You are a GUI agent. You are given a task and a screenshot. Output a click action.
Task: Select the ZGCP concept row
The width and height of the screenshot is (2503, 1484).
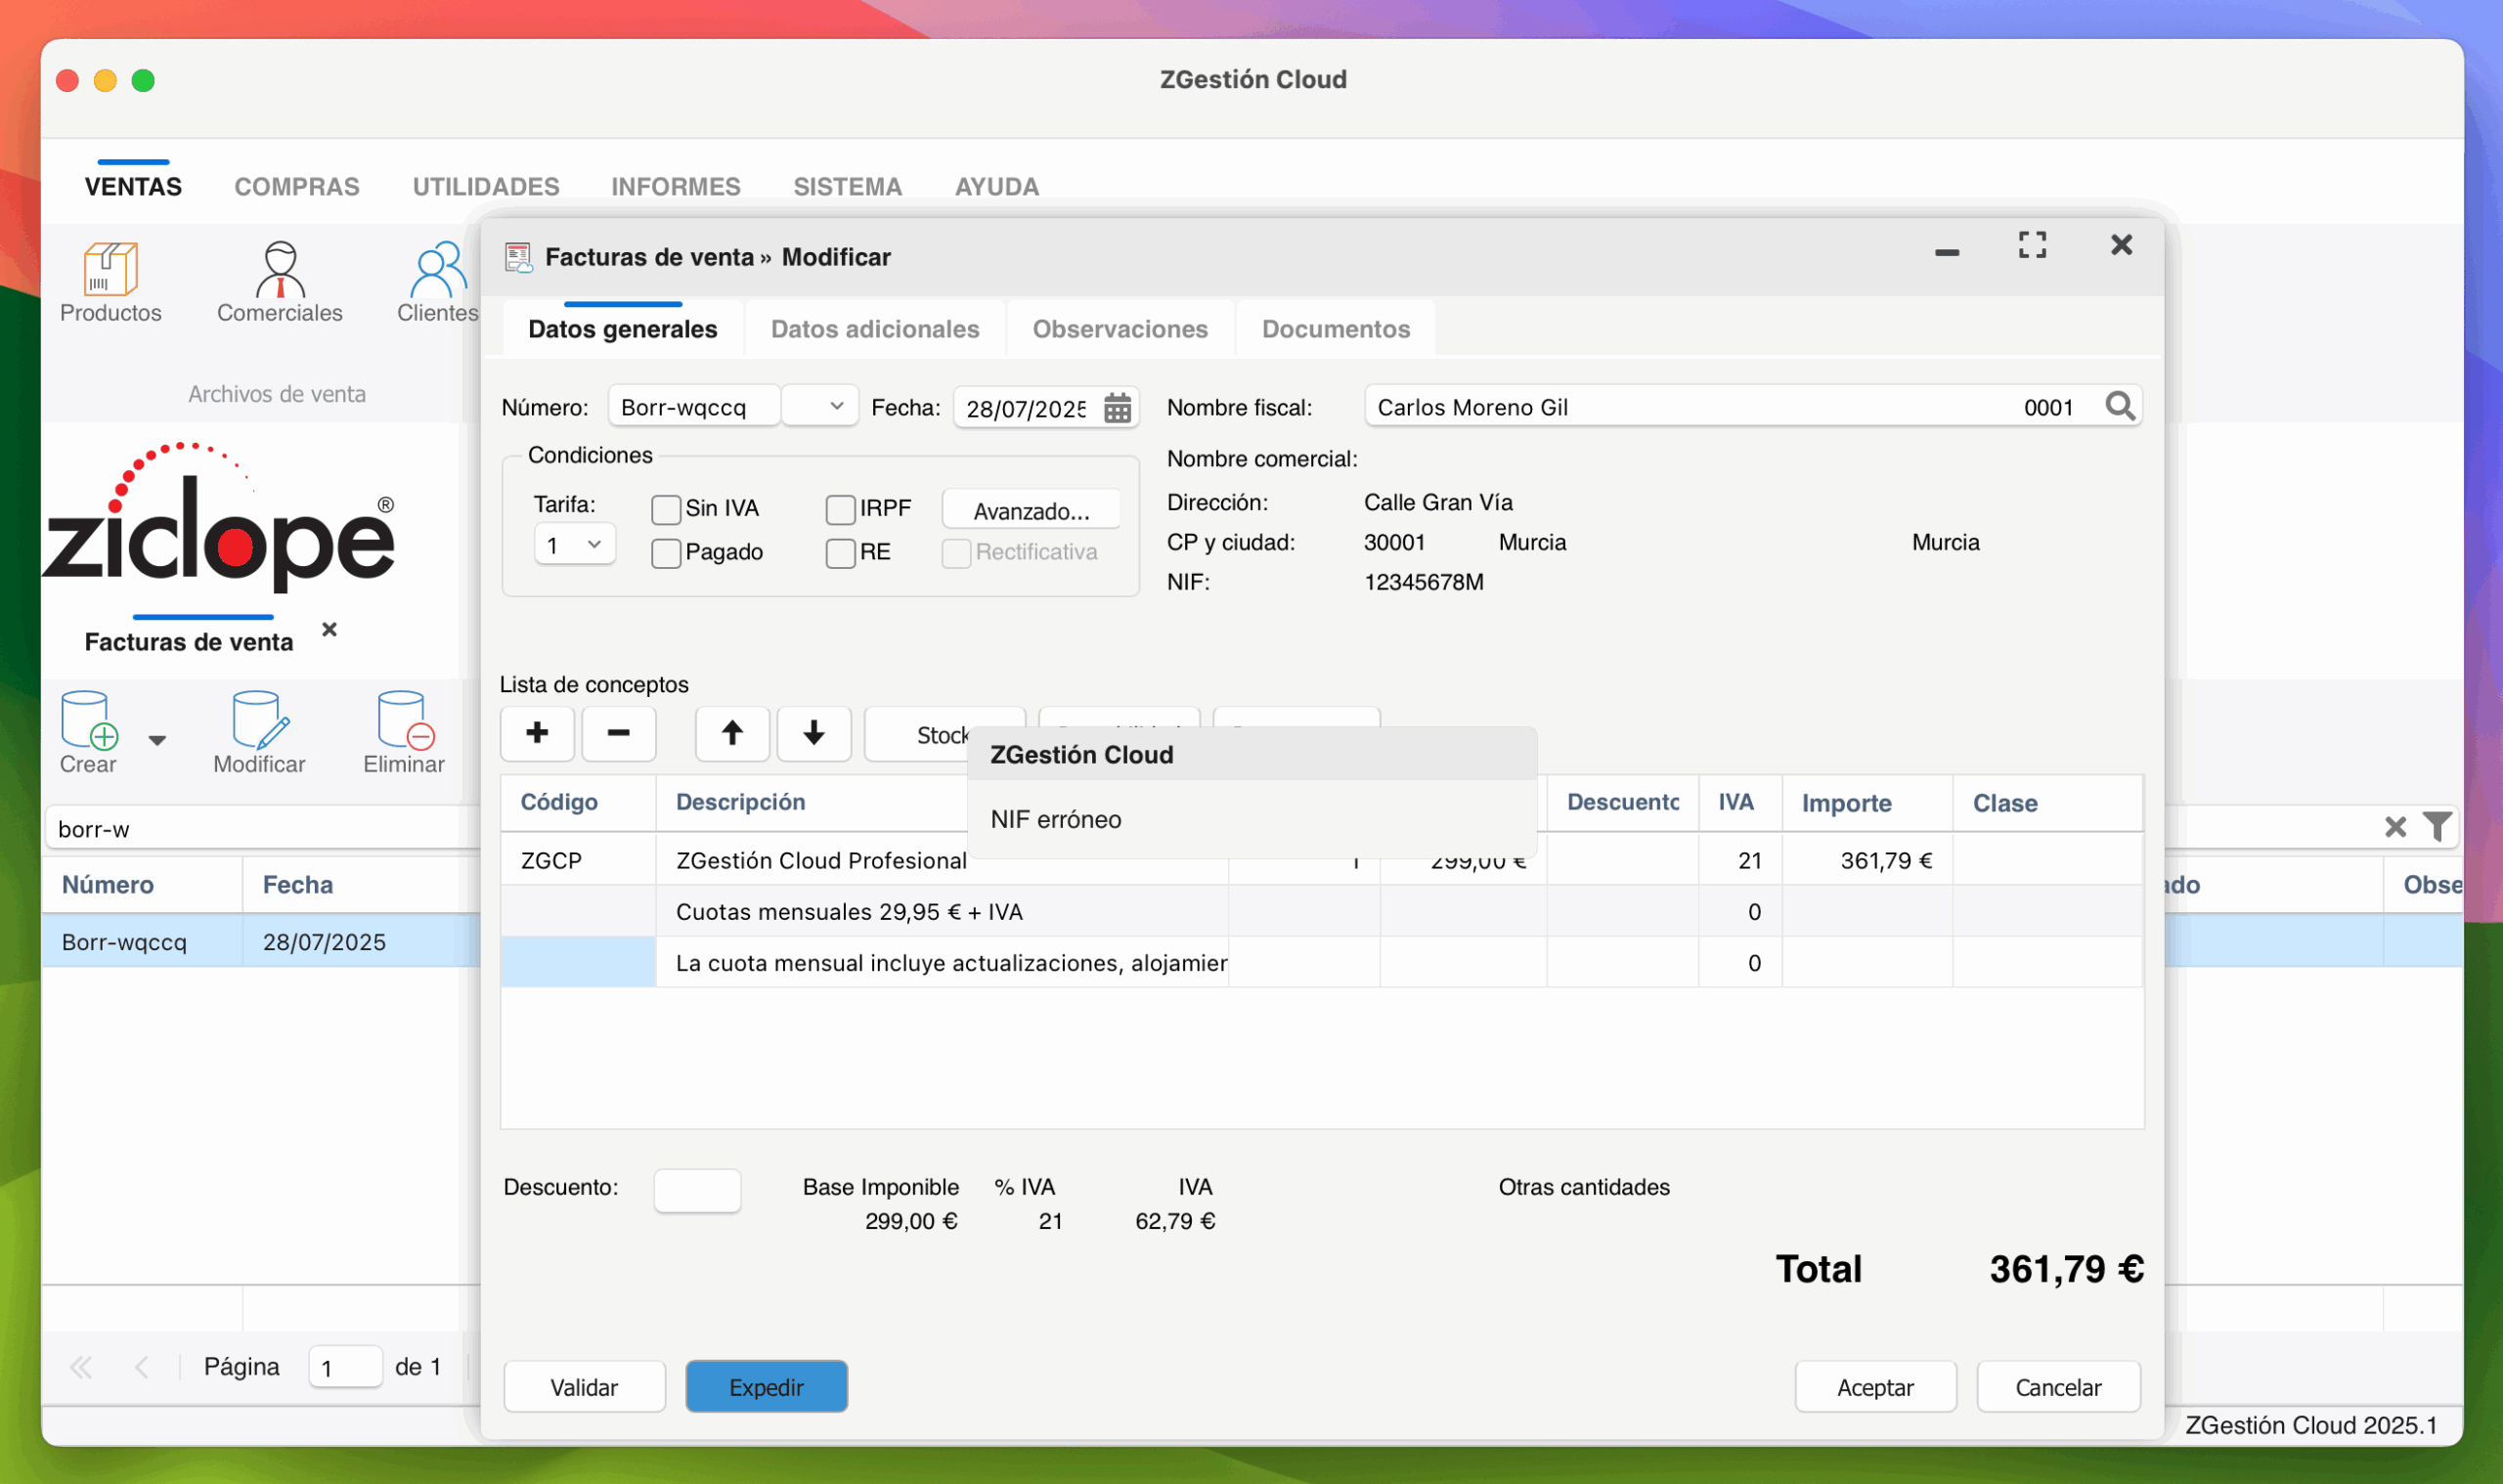coord(1321,860)
